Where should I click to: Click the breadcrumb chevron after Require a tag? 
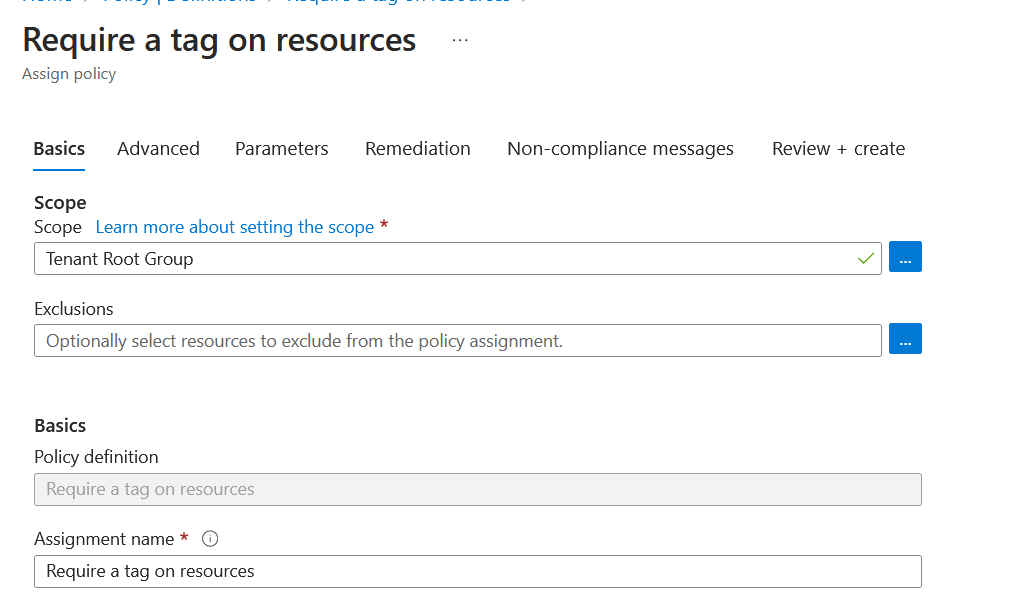(524, 3)
